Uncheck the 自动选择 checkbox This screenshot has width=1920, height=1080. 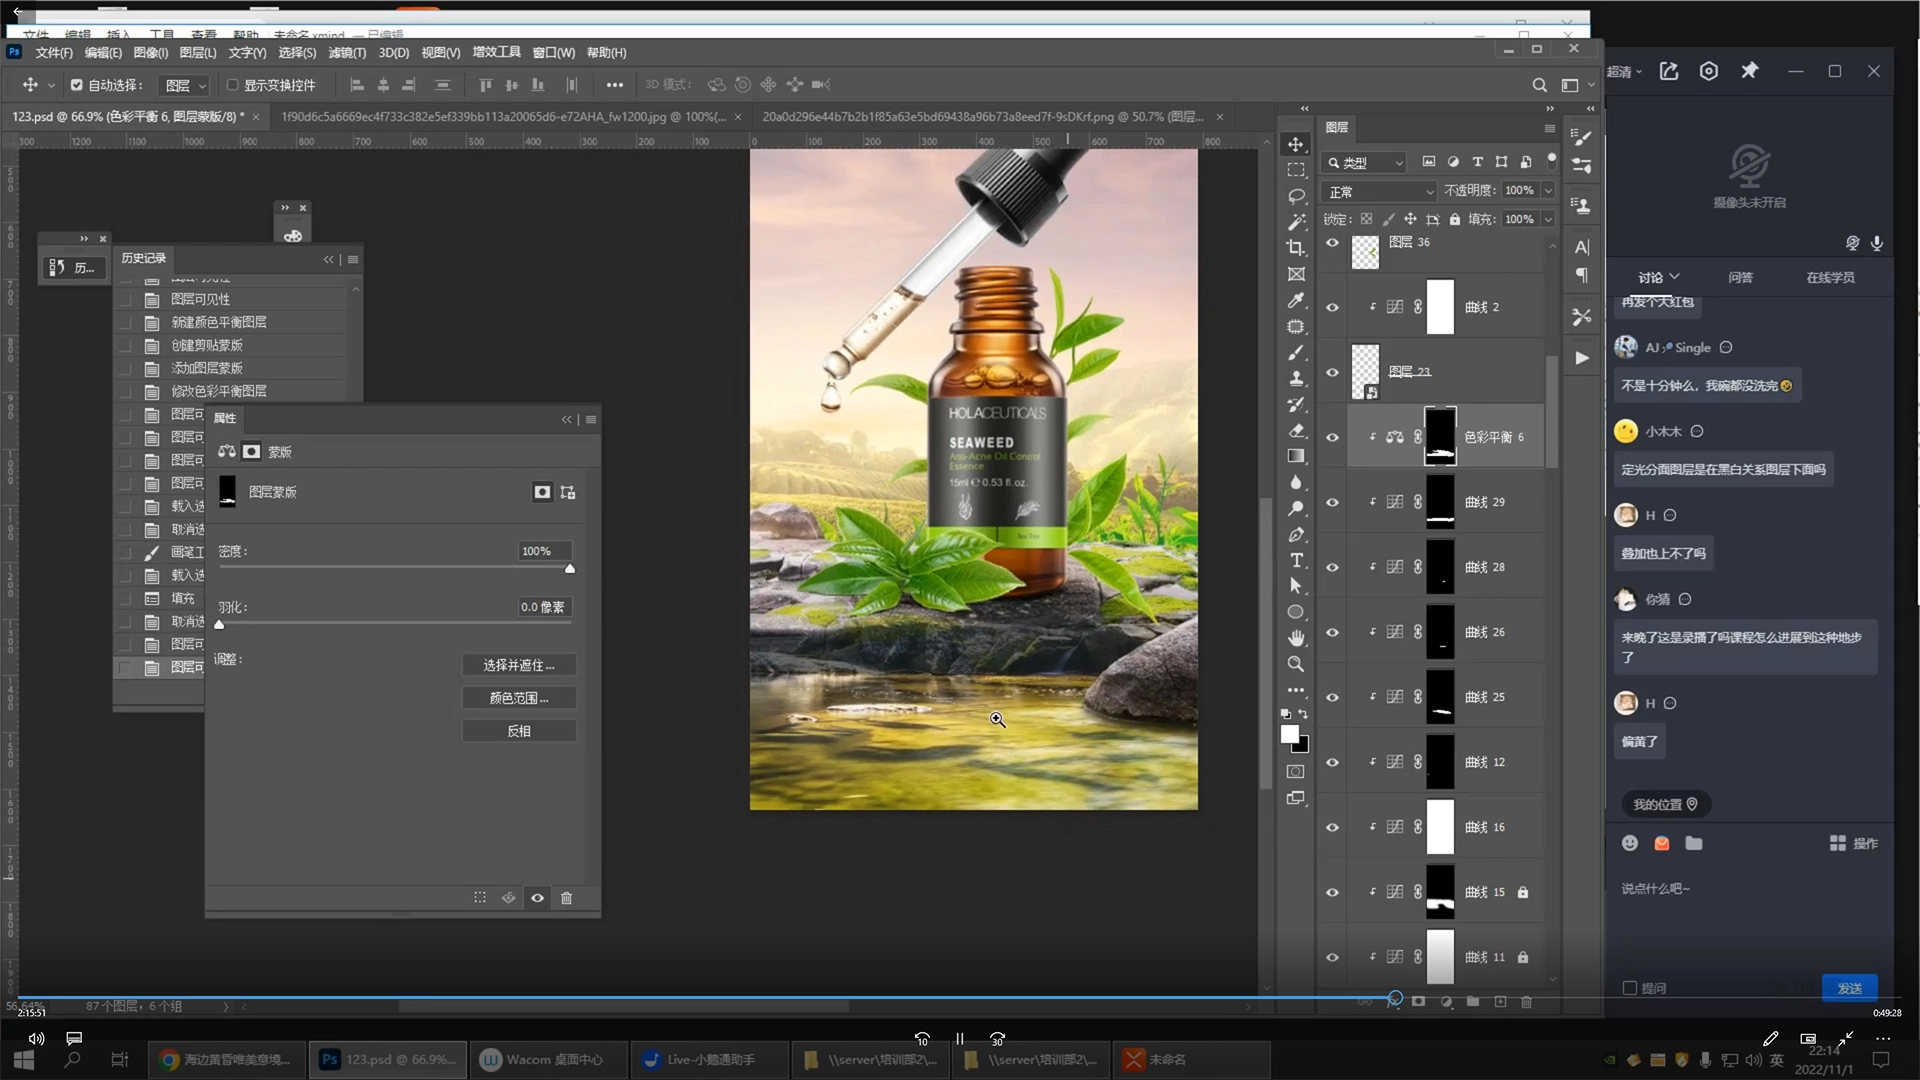(77, 85)
